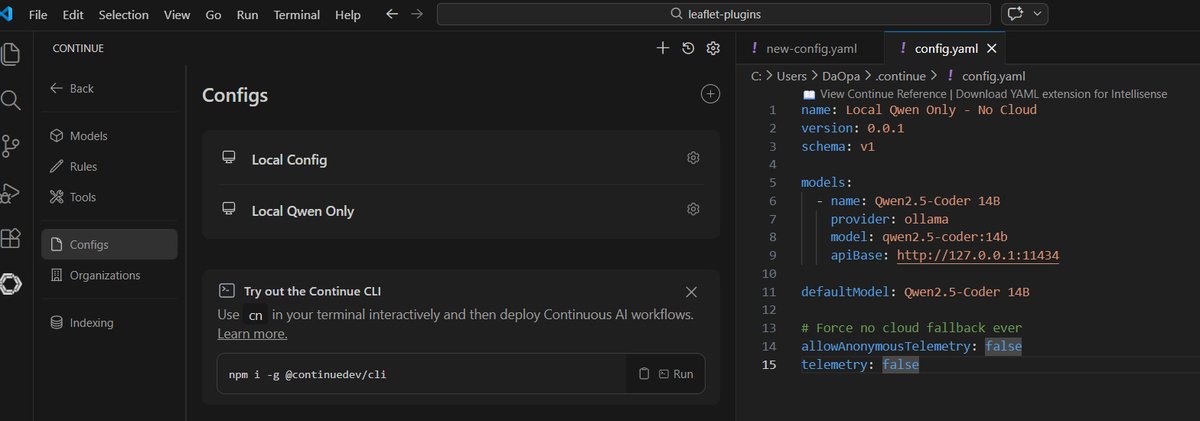Click the telemetry: false line

pos(860,365)
